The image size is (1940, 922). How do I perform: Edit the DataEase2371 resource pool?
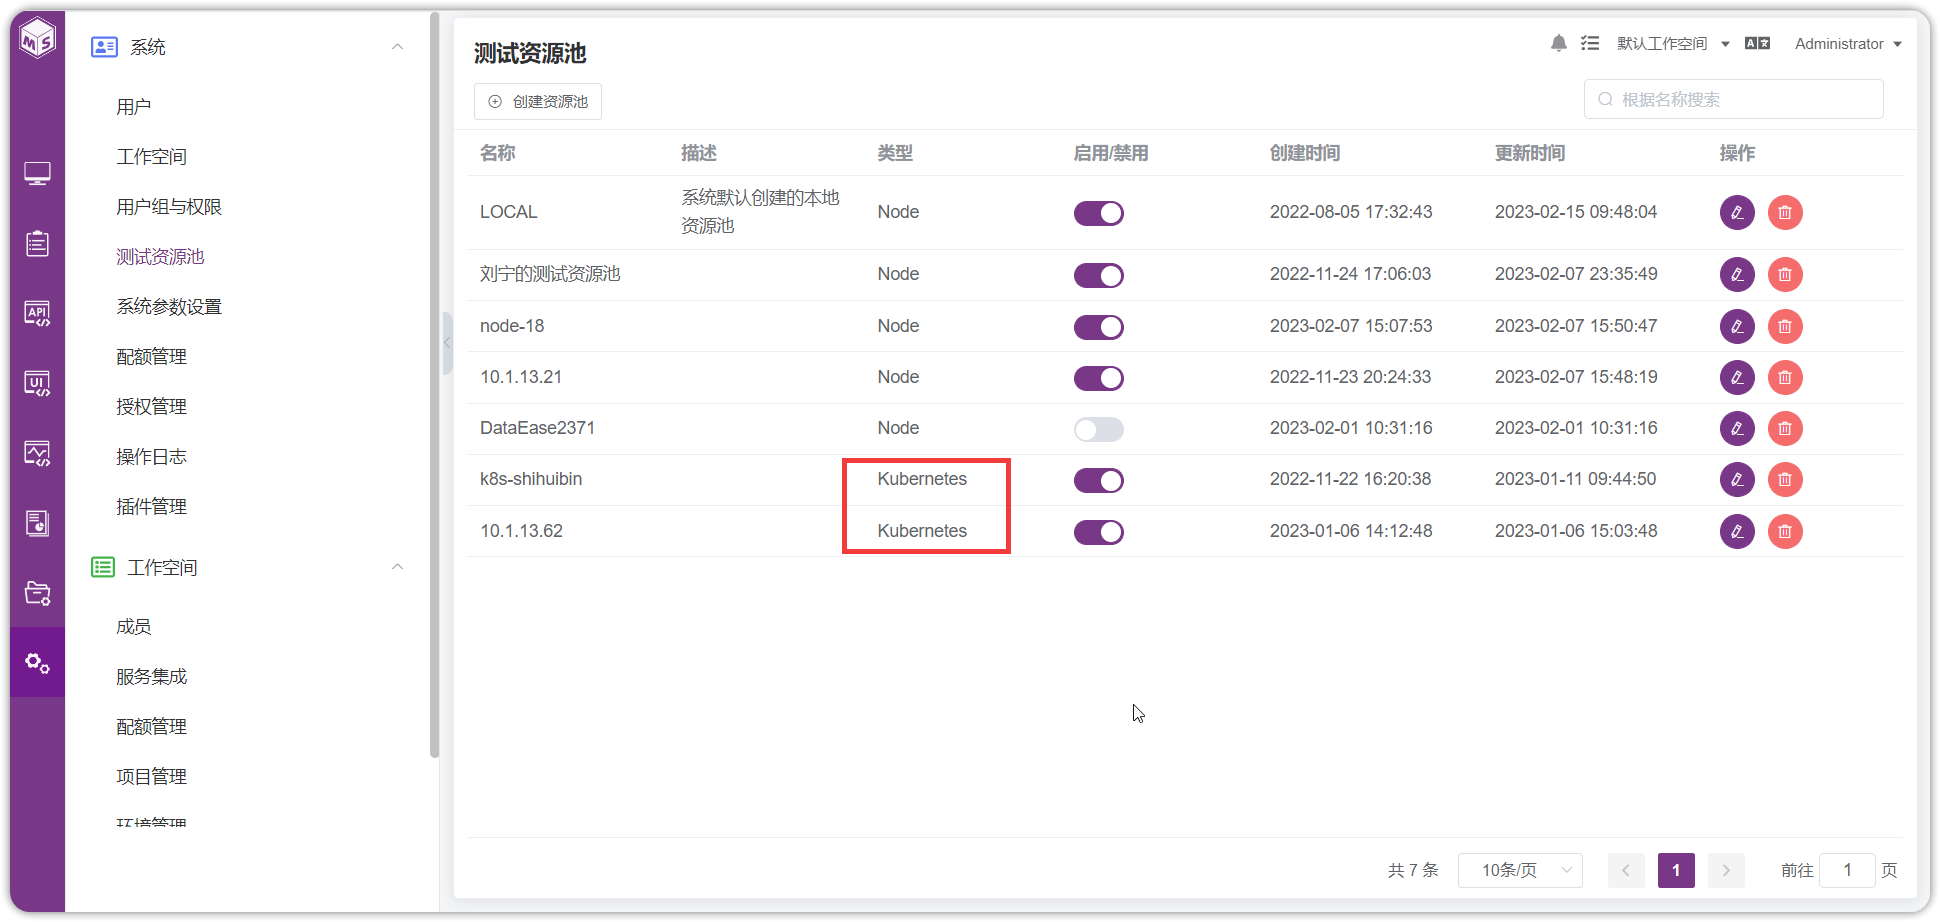coord(1737,428)
